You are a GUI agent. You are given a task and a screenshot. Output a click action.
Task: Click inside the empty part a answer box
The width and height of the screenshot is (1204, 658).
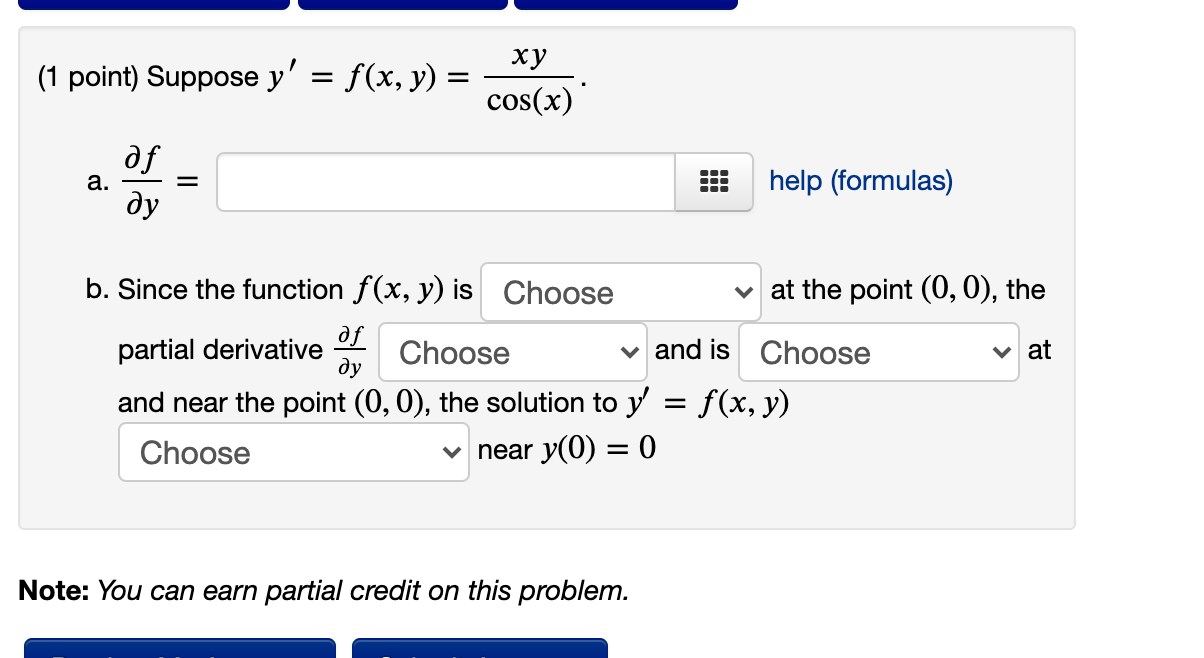pyautogui.click(x=445, y=181)
